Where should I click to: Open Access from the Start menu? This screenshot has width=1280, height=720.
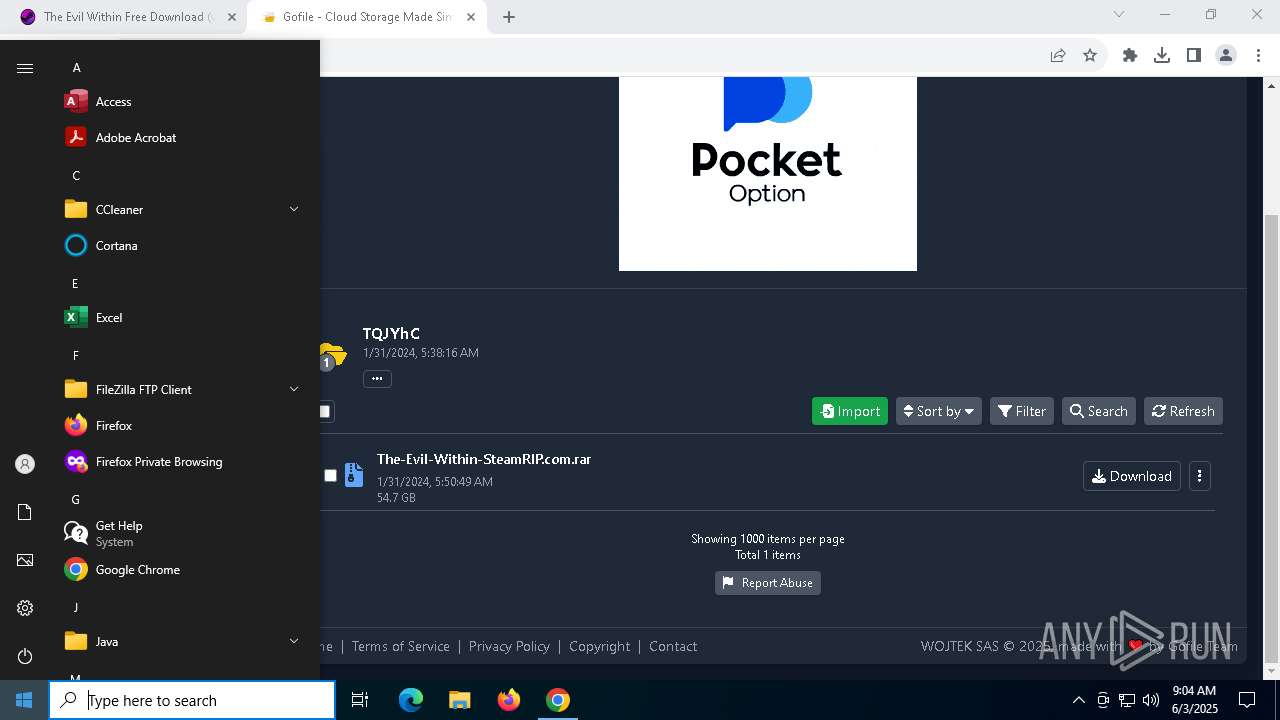[x=180, y=102]
